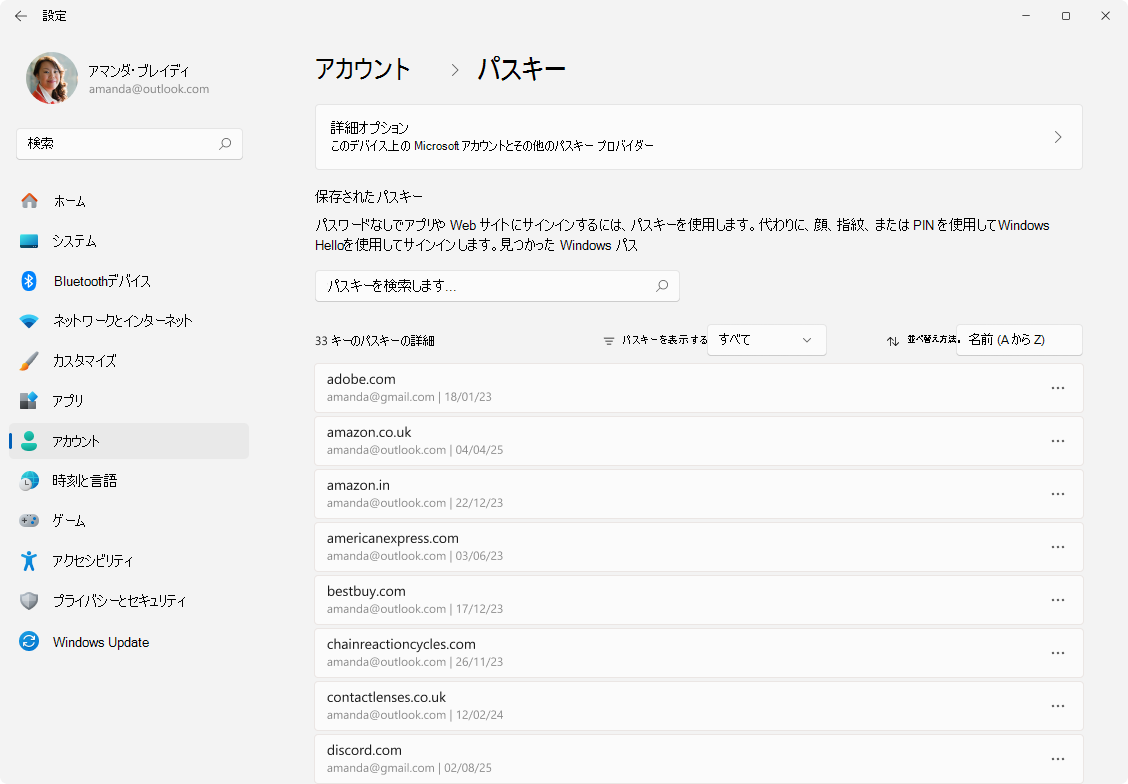Click the Home (ホーム) house icon
Screen dimensions: 1128x784
click(29, 201)
